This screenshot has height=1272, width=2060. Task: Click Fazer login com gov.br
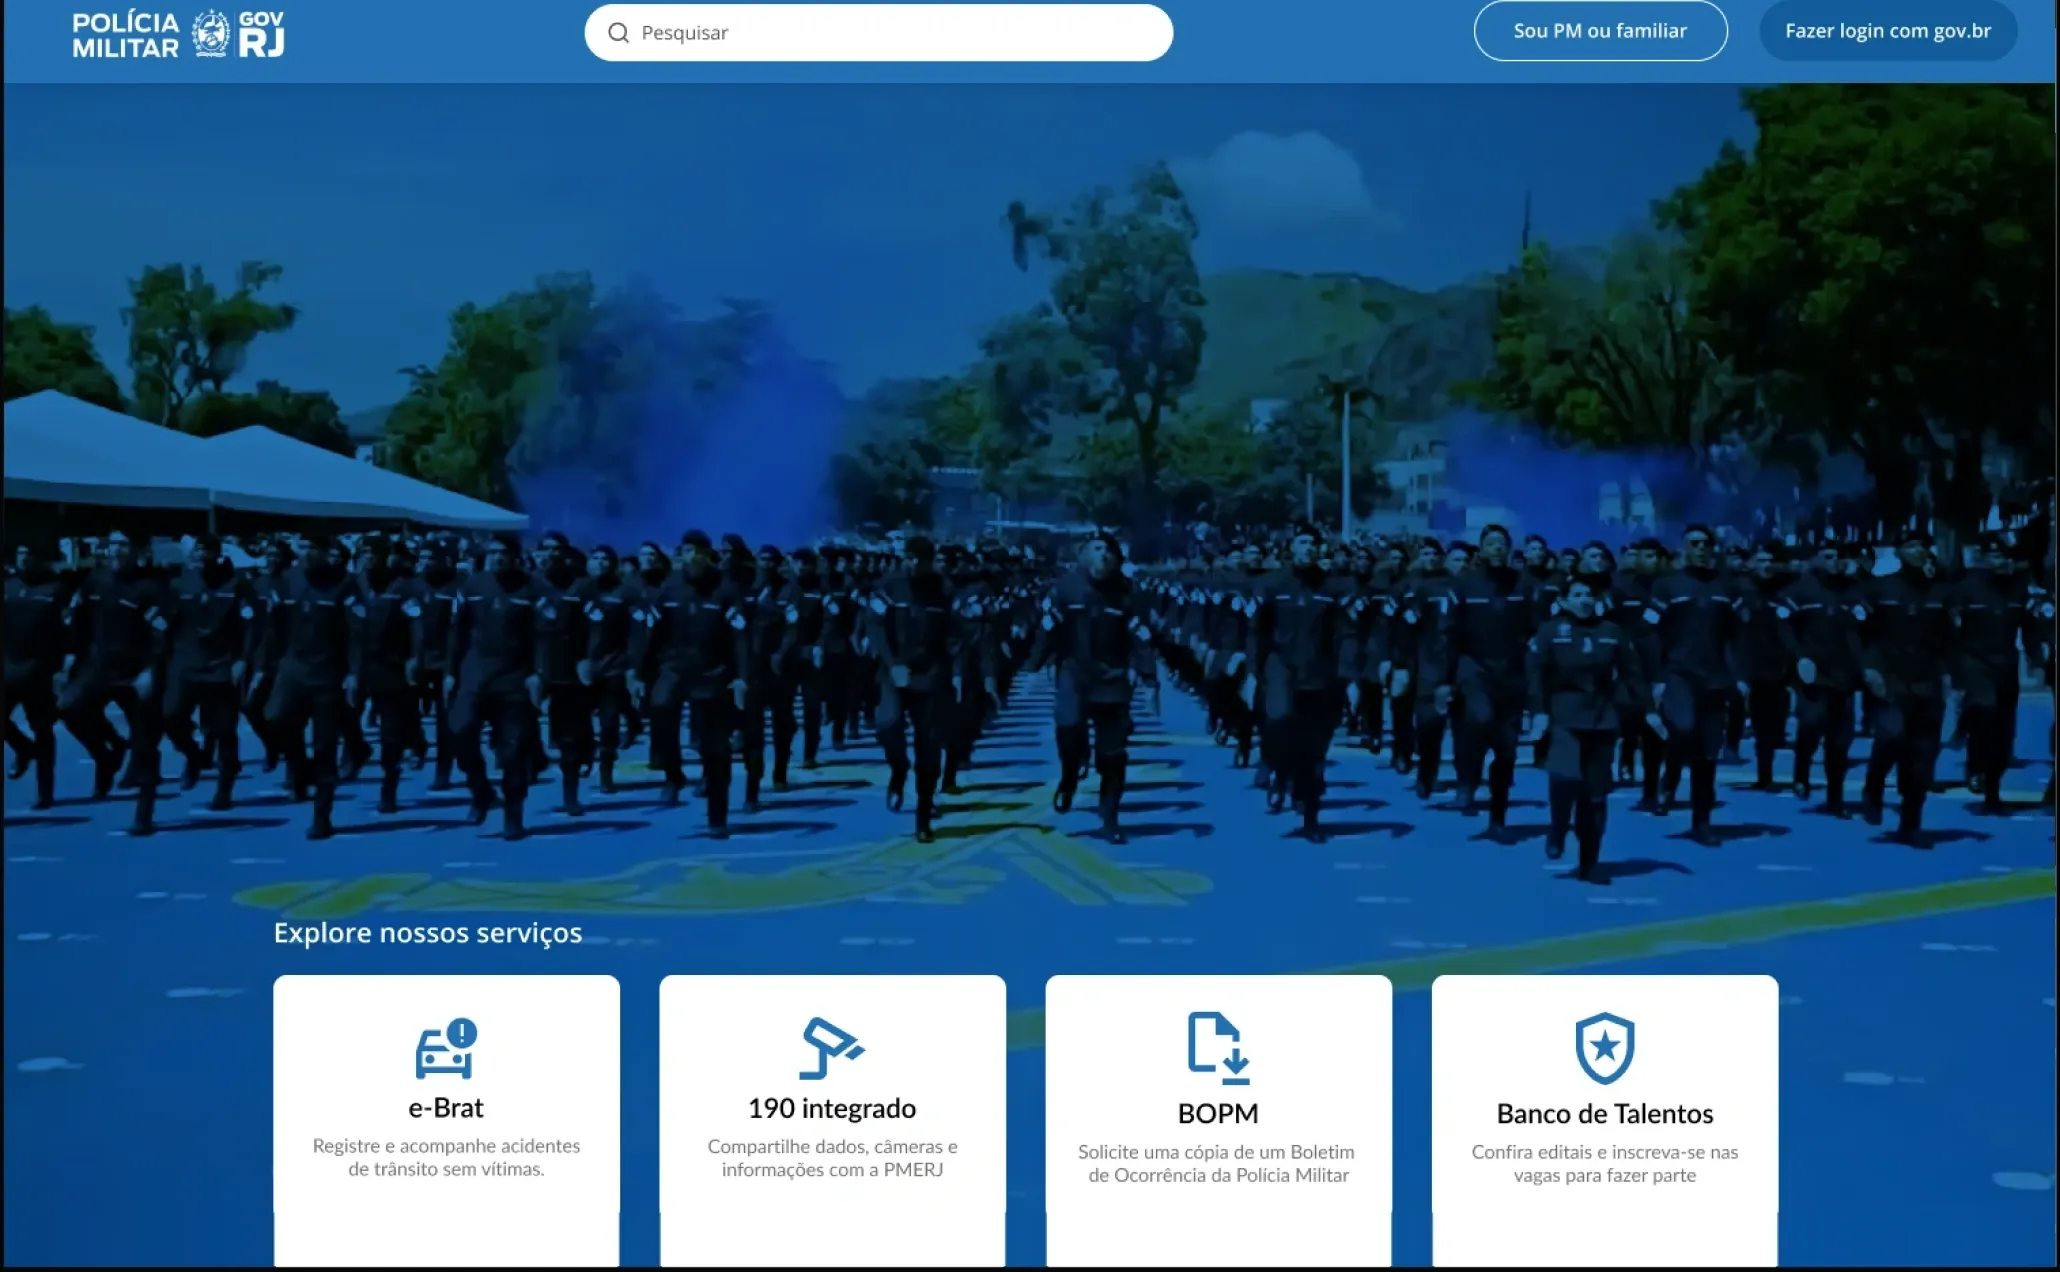click(x=1888, y=31)
